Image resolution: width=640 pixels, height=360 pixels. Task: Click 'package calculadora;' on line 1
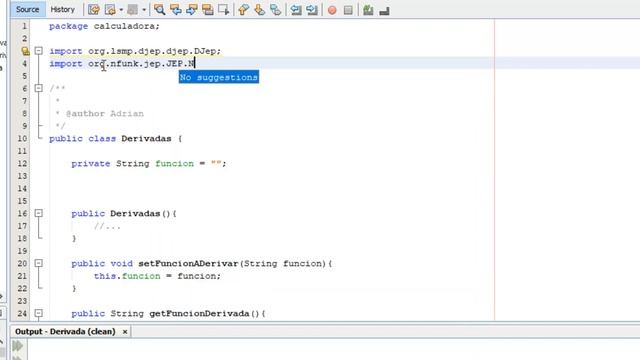[104, 26]
